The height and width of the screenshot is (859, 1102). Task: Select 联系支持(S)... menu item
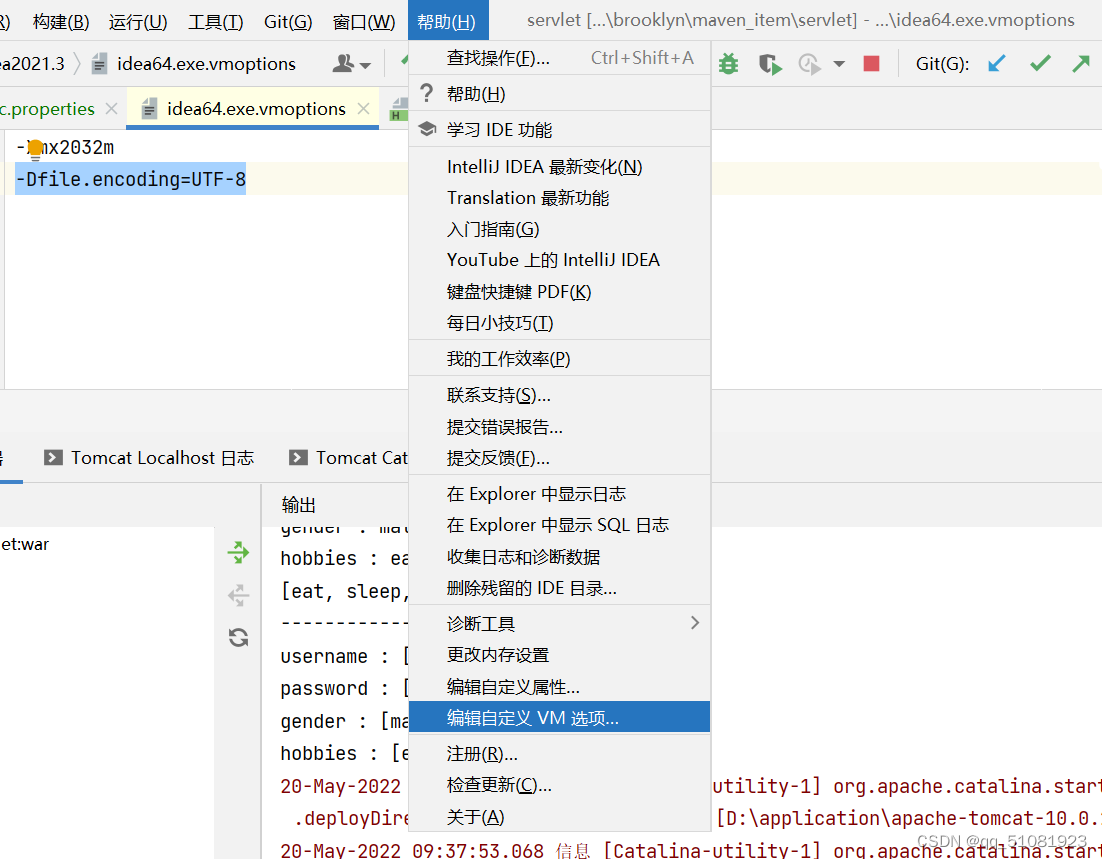coord(559,395)
